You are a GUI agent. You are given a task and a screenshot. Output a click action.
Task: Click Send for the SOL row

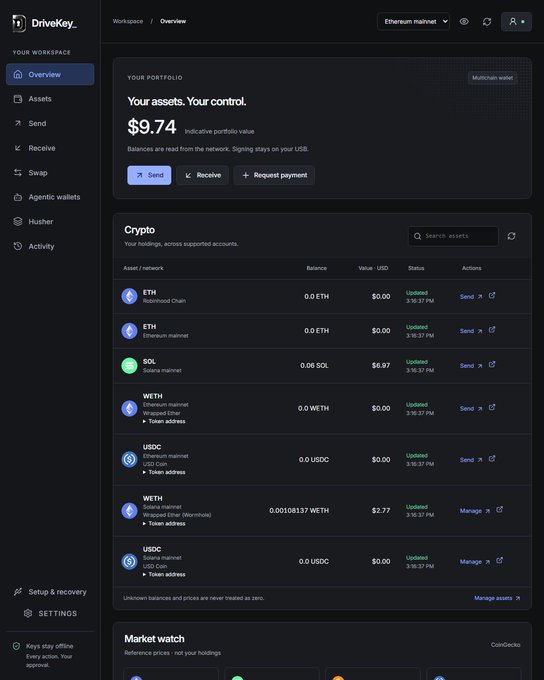(x=471, y=366)
